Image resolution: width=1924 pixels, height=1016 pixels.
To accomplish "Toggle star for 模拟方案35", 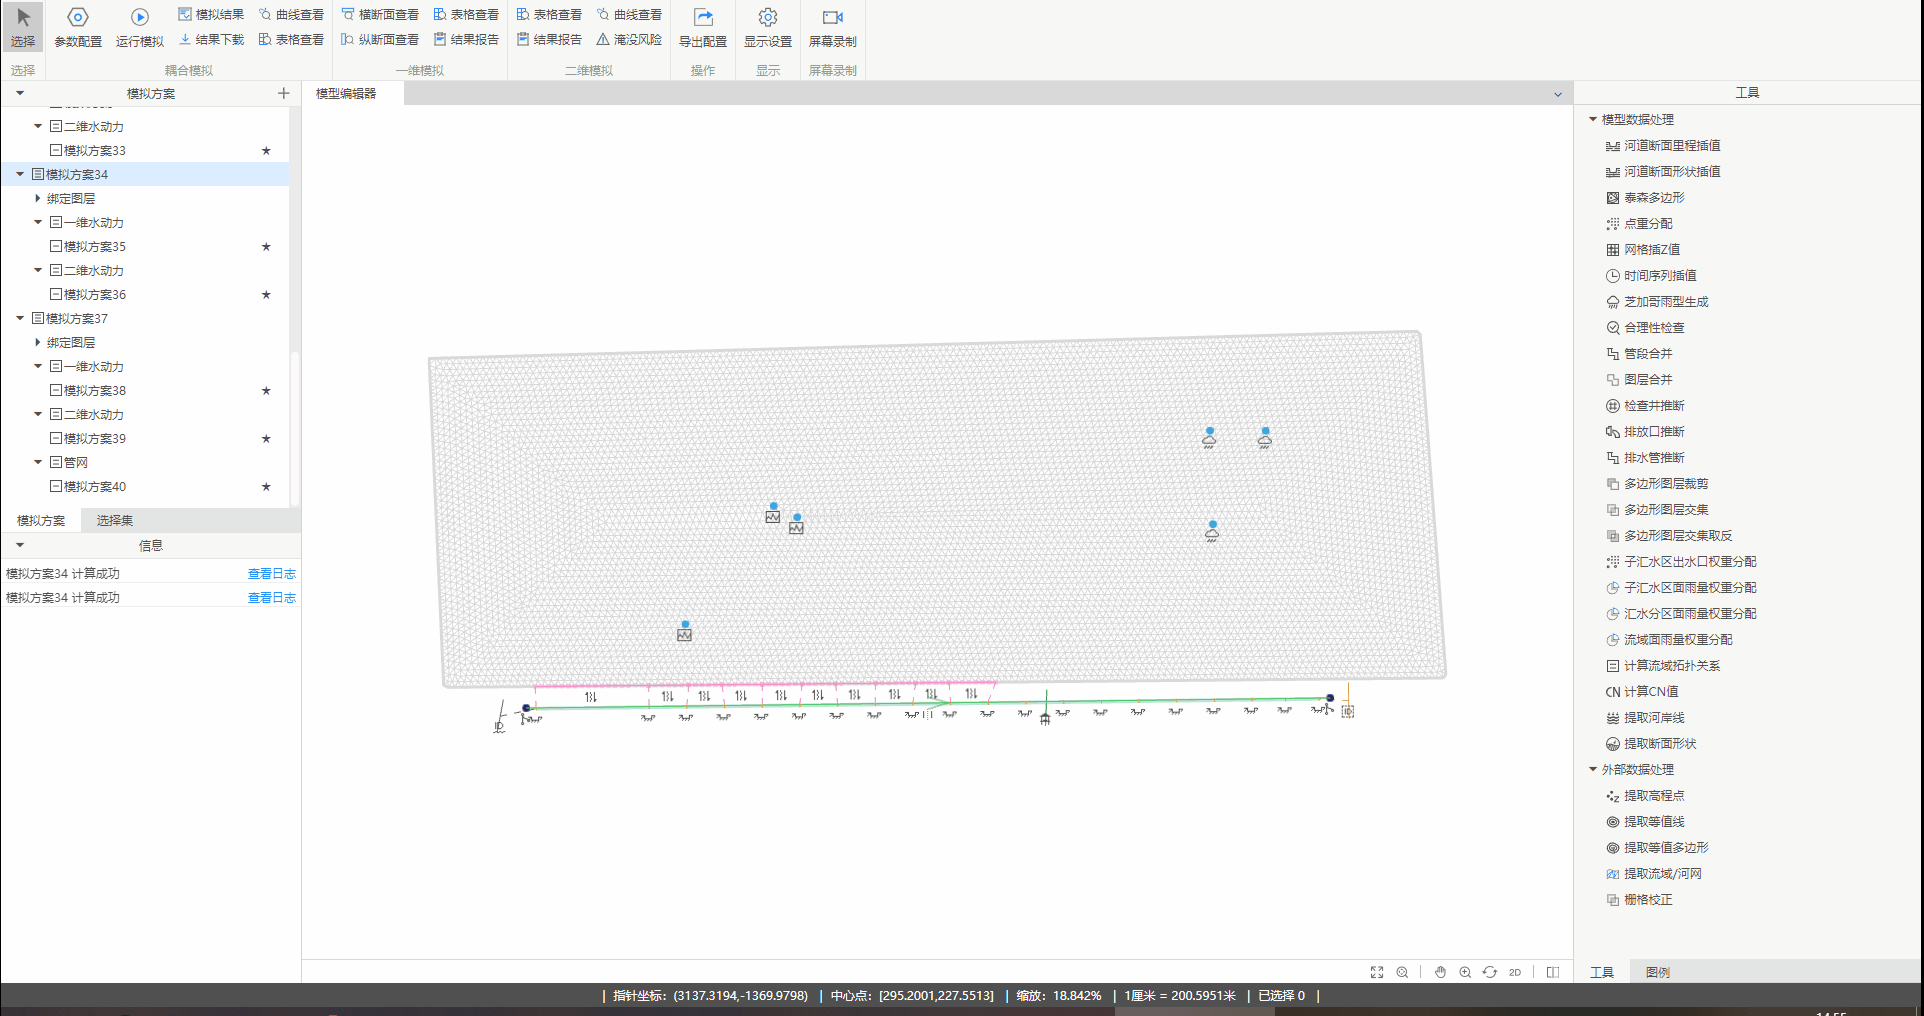I will (x=266, y=246).
